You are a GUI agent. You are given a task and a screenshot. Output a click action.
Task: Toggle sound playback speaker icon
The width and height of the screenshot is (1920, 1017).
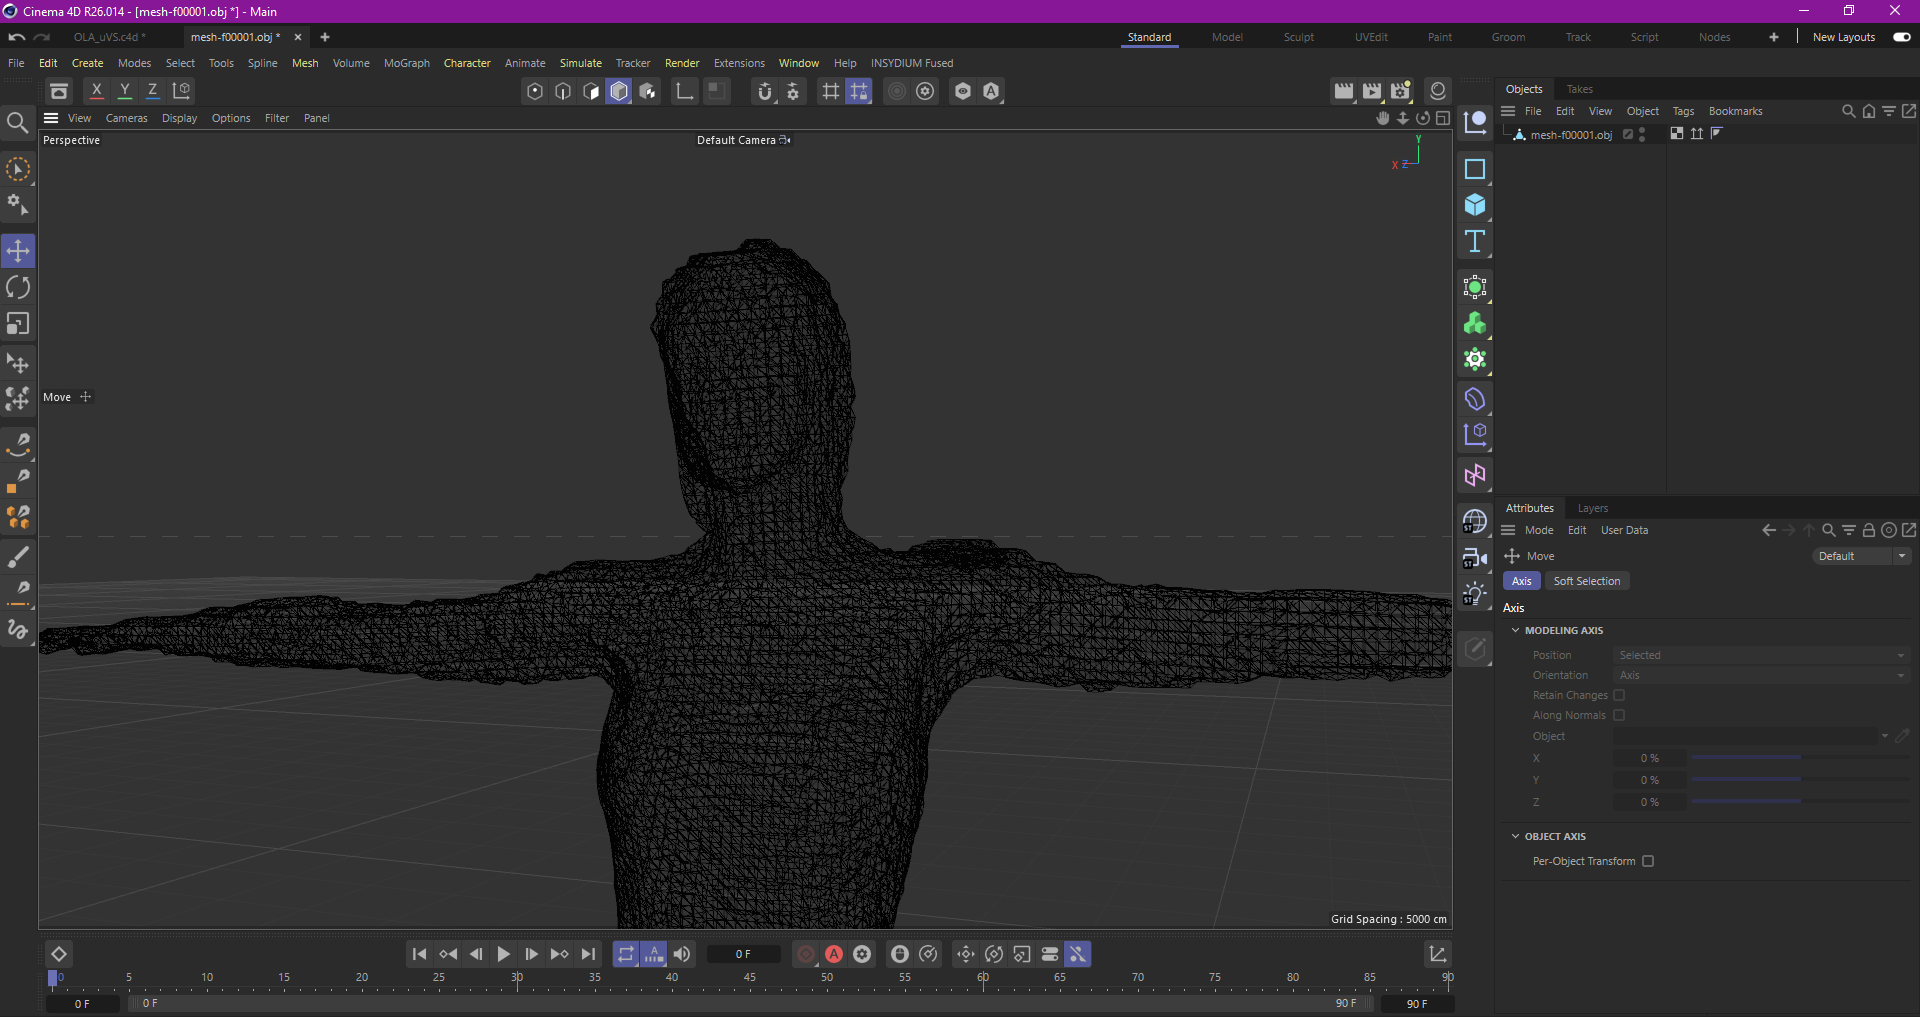[x=682, y=954]
